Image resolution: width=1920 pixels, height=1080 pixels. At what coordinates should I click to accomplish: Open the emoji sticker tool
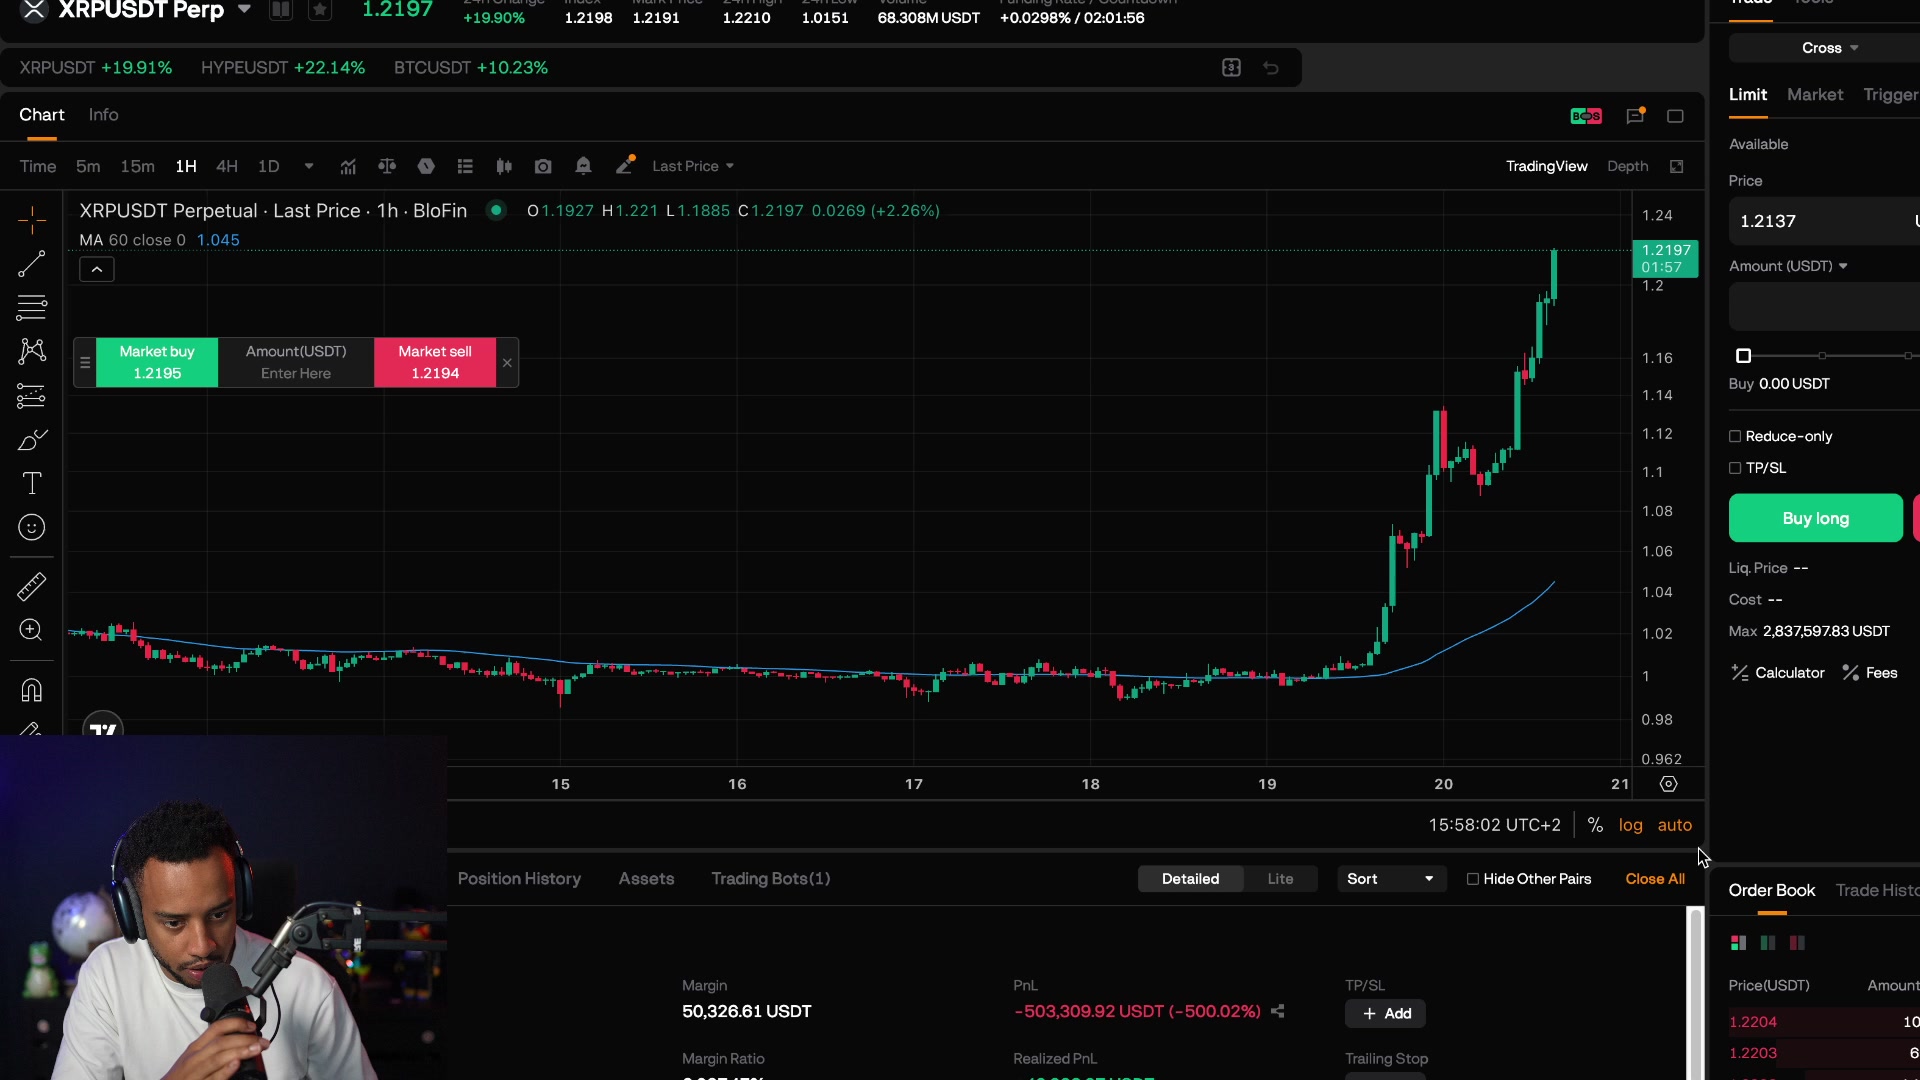pyautogui.click(x=31, y=528)
